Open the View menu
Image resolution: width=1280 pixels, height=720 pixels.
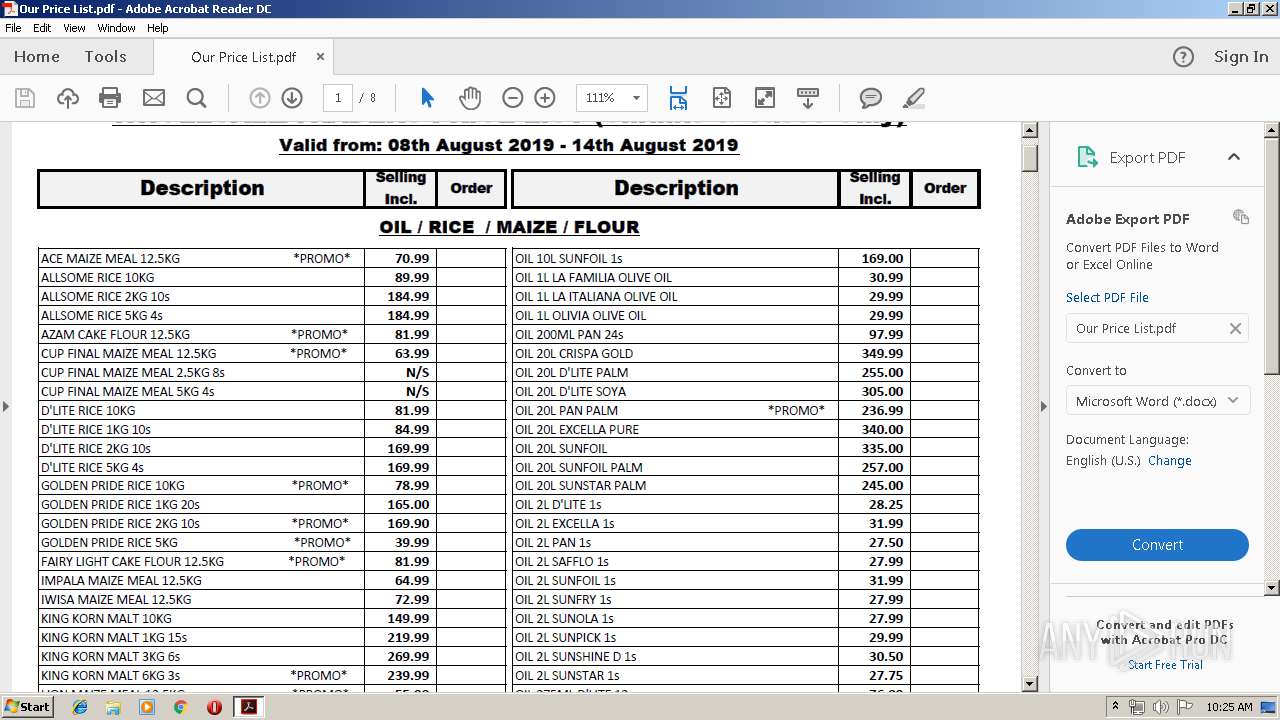point(74,28)
